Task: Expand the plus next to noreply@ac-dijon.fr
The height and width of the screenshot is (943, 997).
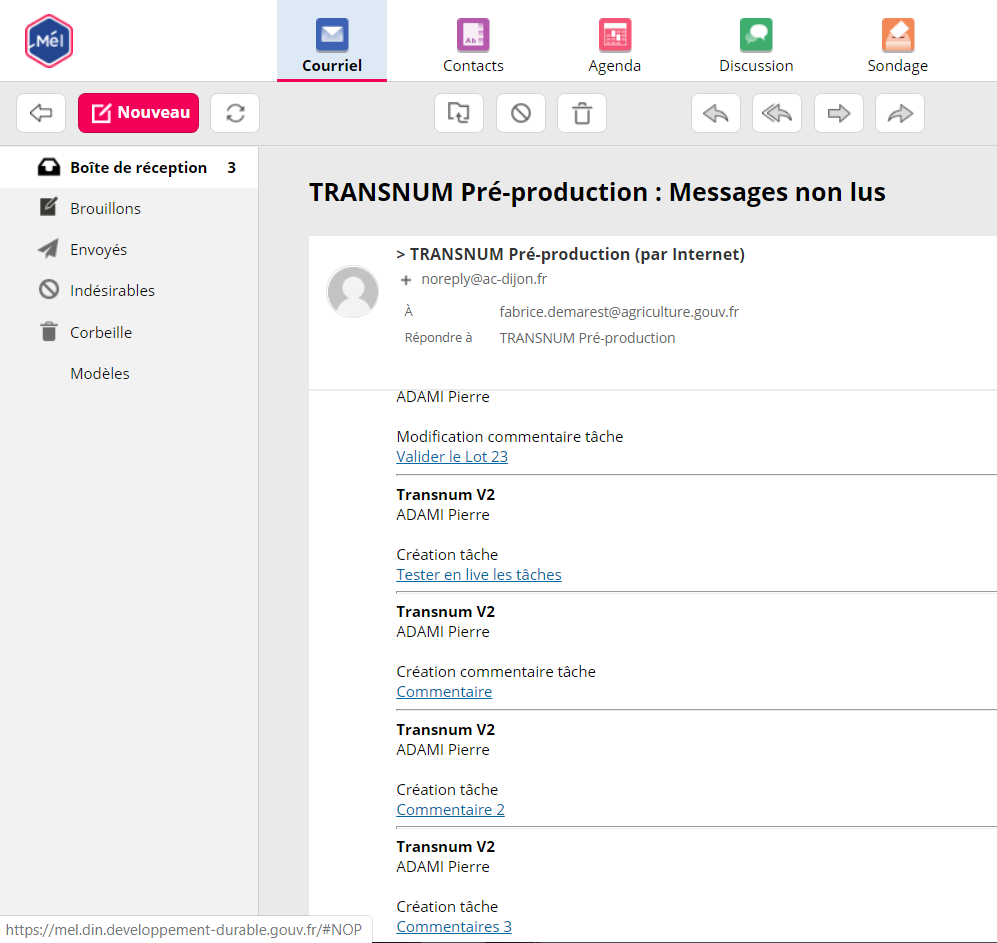Action: [406, 280]
